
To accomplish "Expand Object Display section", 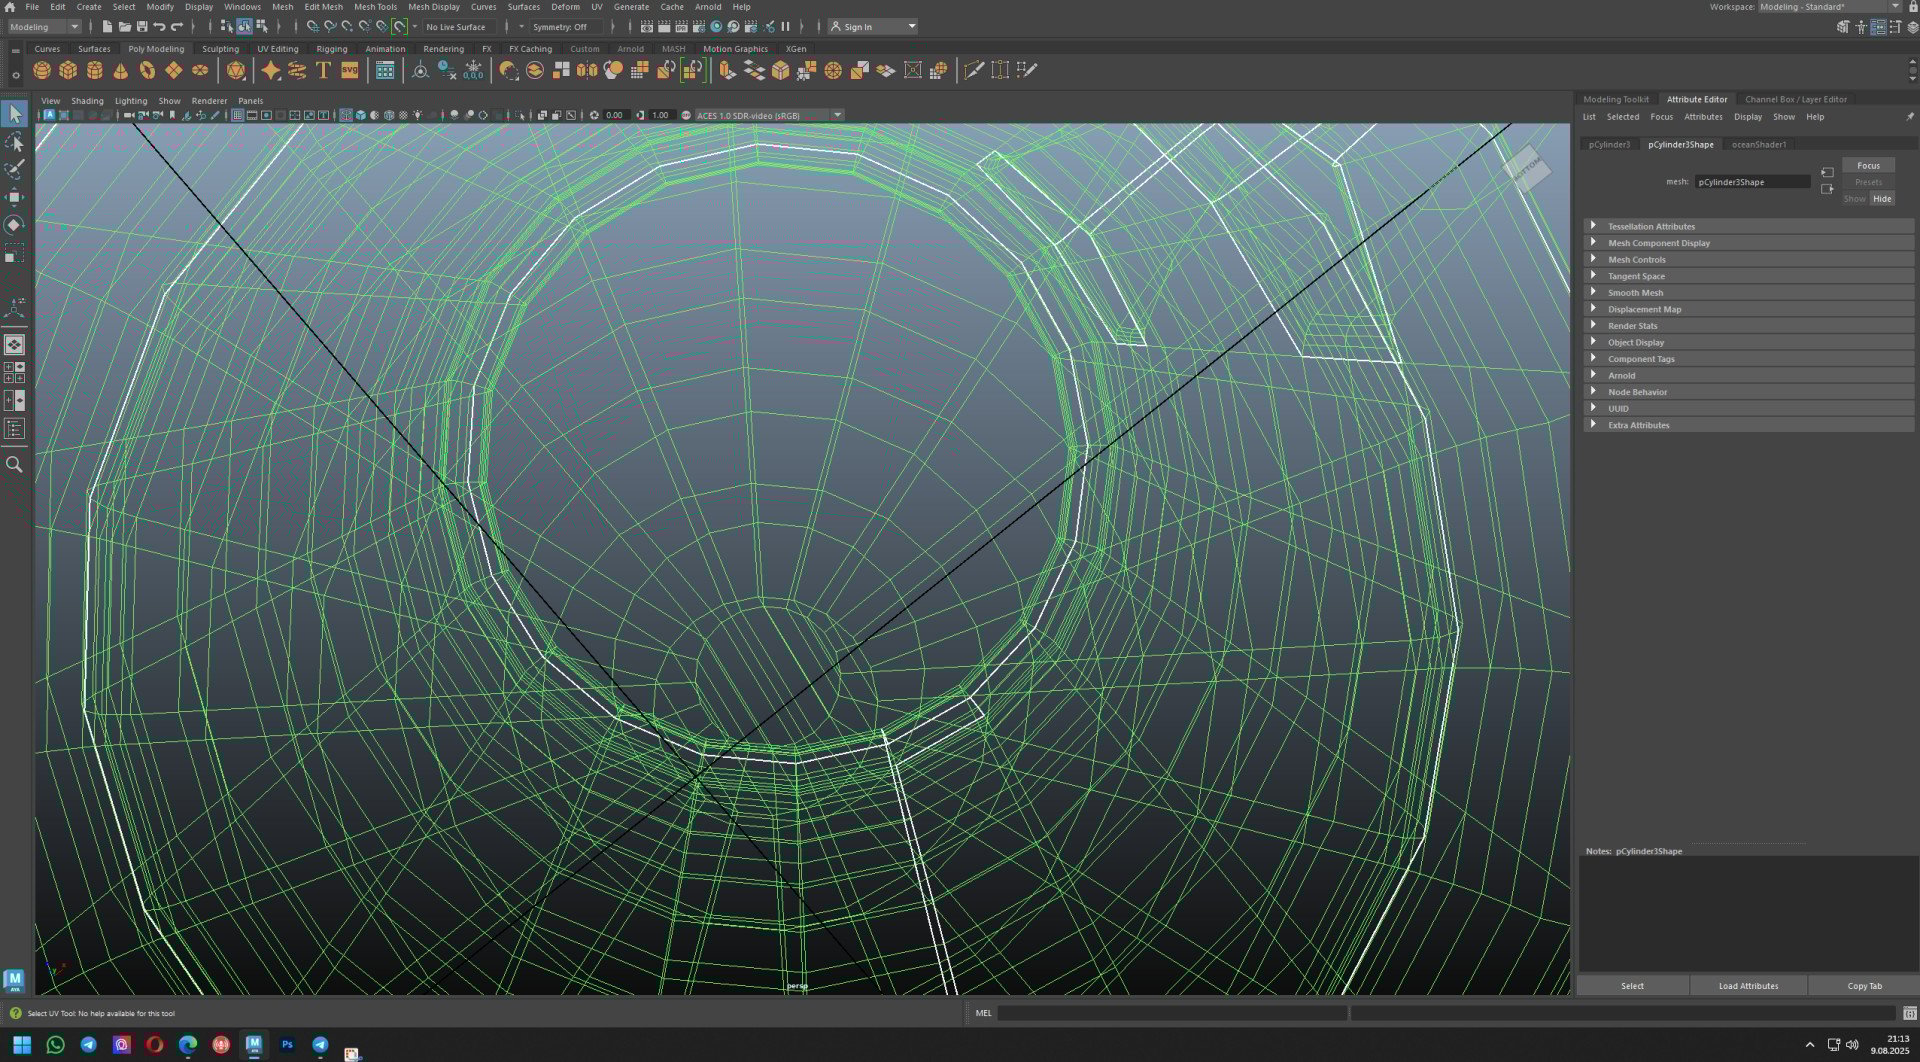I will pos(1749,342).
